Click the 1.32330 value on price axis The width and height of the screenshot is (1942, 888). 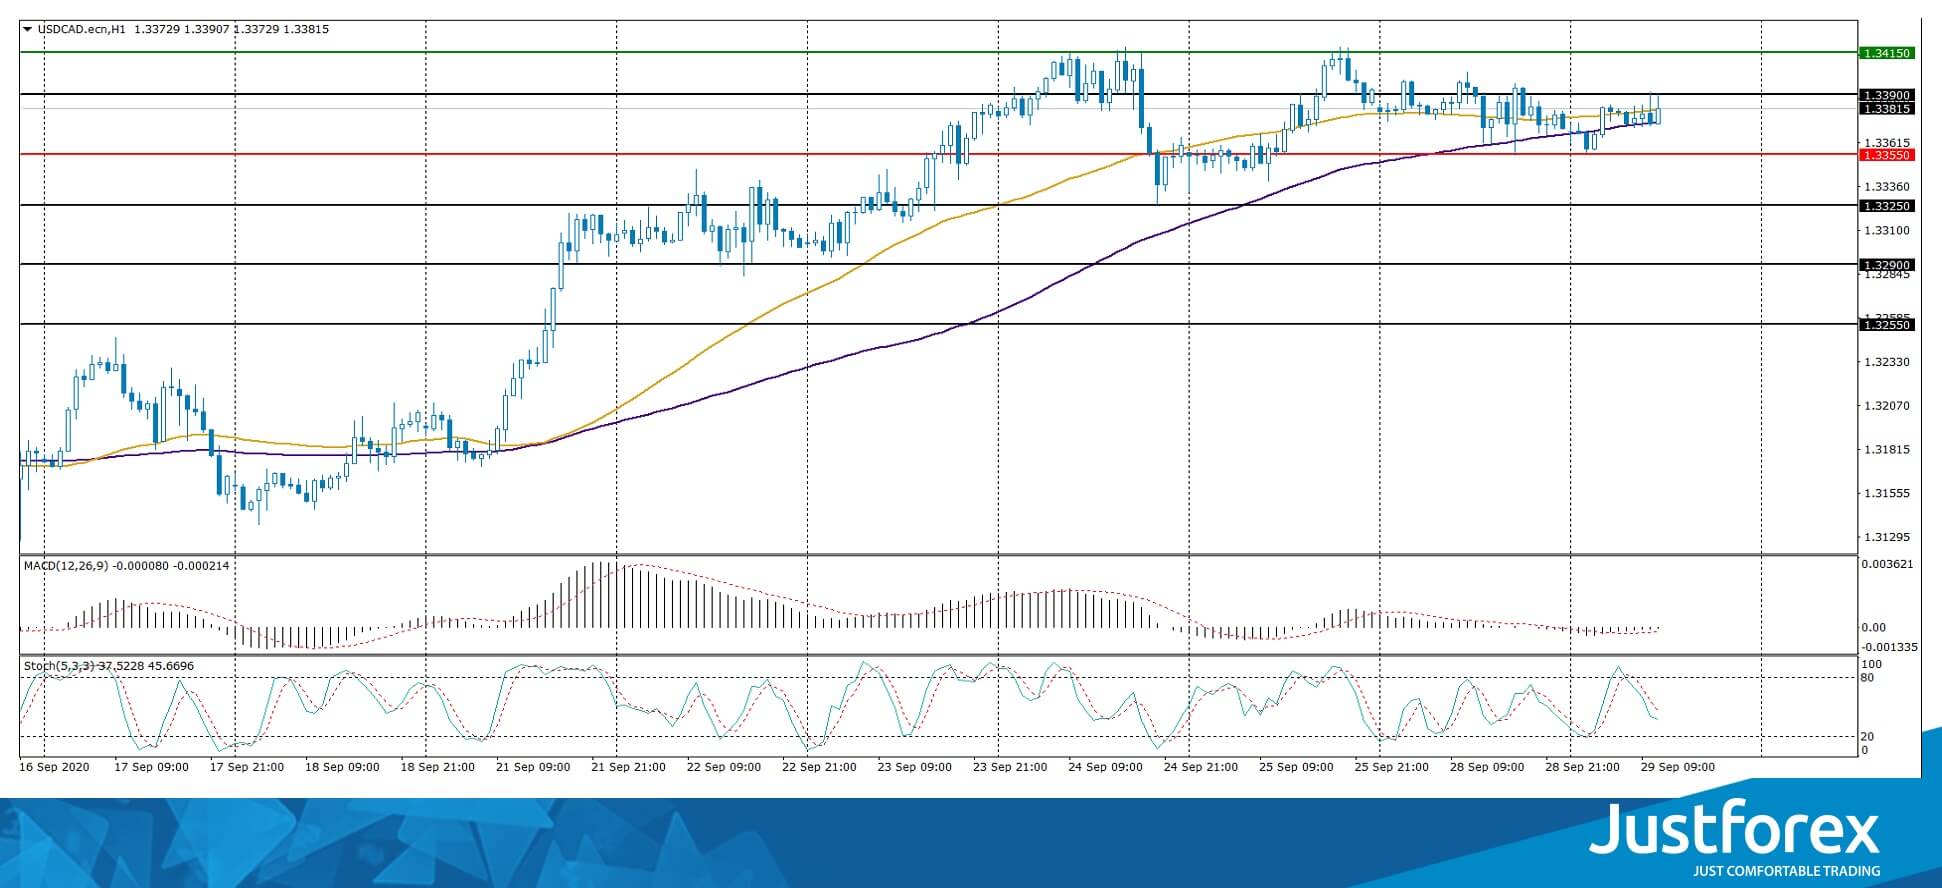tap(1886, 362)
